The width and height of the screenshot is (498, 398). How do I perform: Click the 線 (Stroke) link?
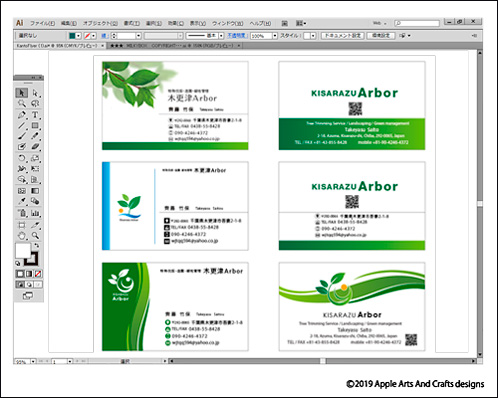coord(104,36)
